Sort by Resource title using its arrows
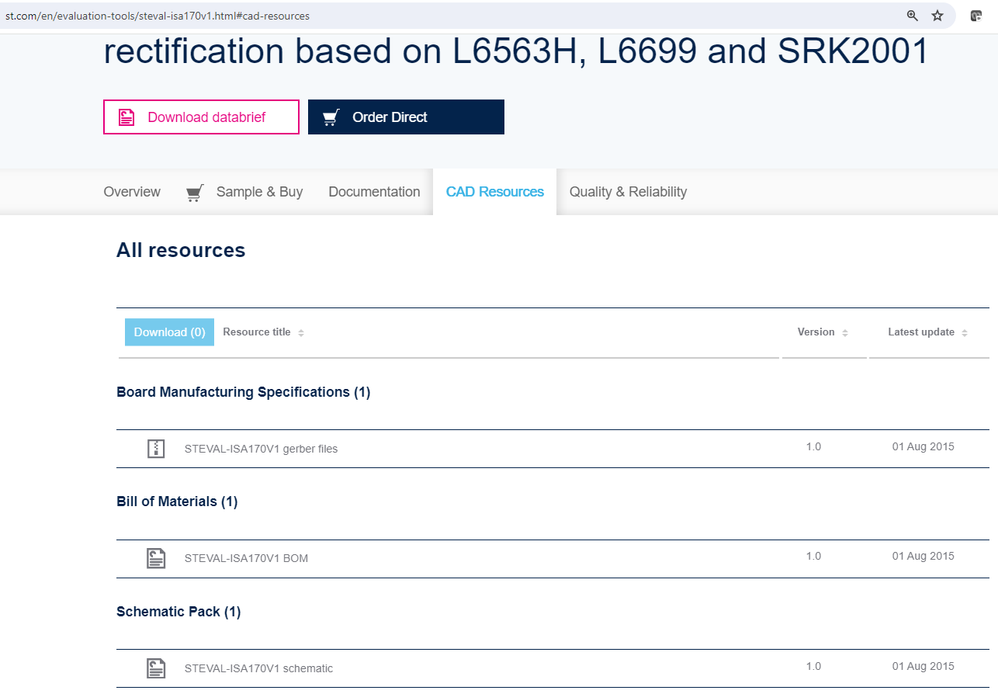The width and height of the screenshot is (998, 698). tap(301, 333)
